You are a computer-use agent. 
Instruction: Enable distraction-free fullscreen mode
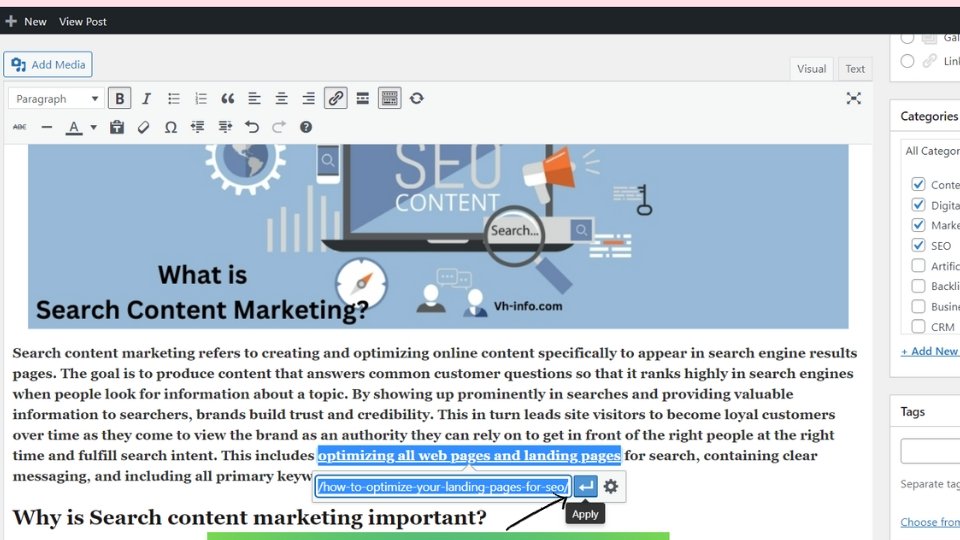click(853, 99)
